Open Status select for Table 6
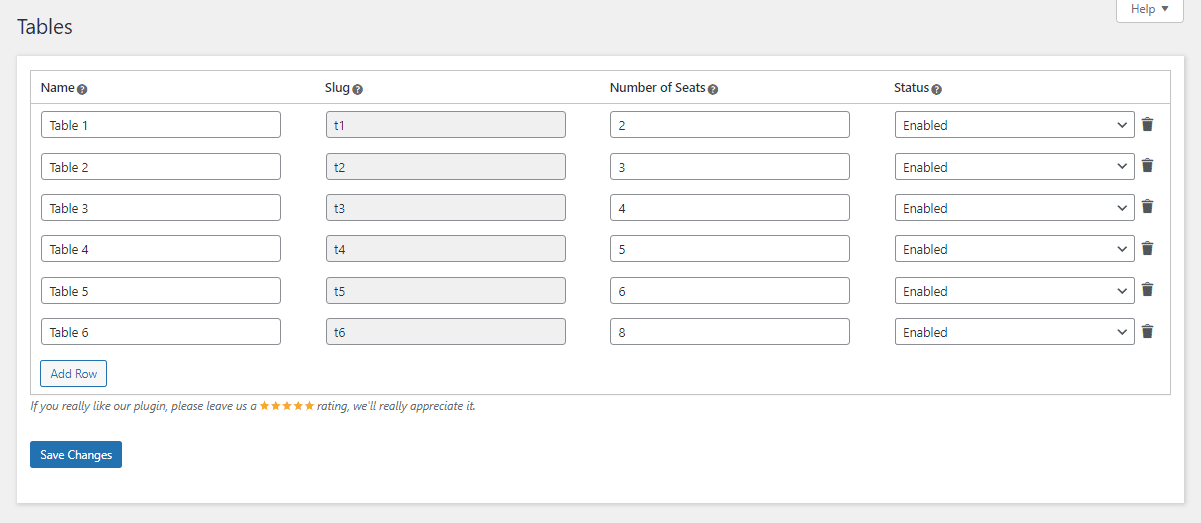 [1014, 332]
